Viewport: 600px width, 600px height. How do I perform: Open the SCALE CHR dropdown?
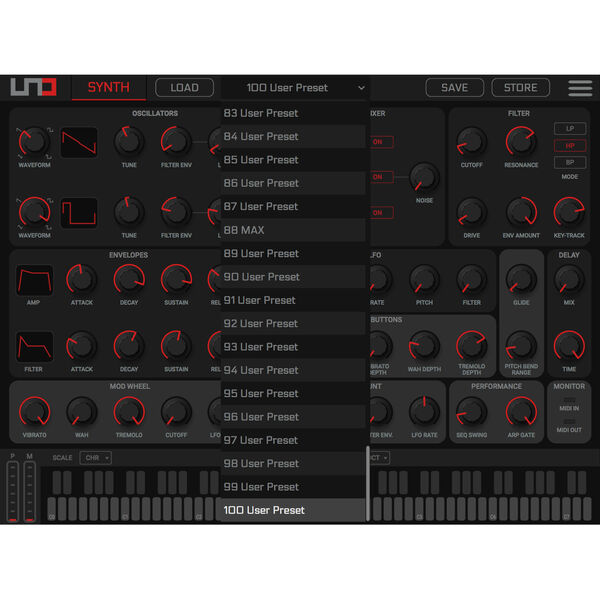96,458
